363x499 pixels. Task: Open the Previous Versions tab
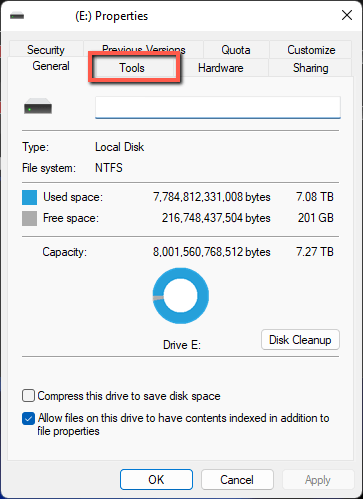click(144, 50)
